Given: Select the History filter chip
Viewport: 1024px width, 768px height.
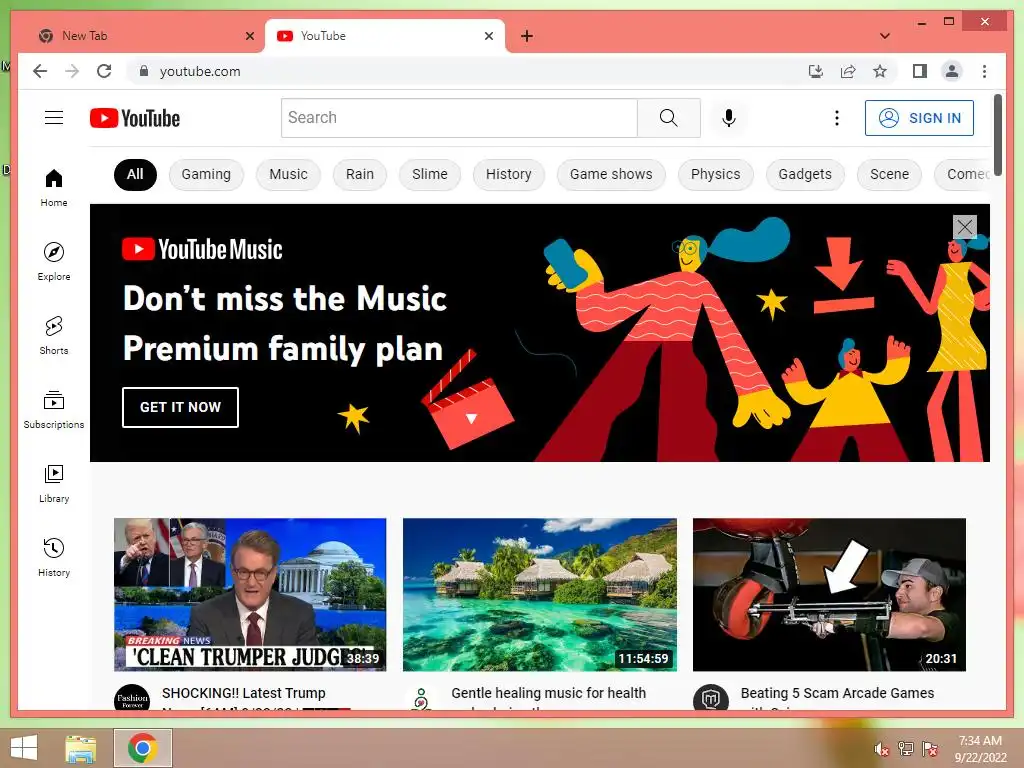Looking at the screenshot, I should [x=509, y=174].
